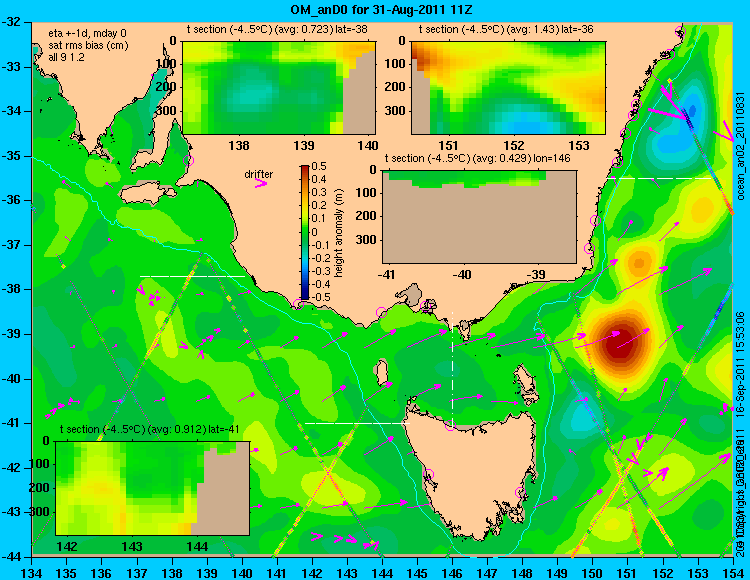Click the magenta circle on Tasmania's west coast
750x580 pixels.
428,474
